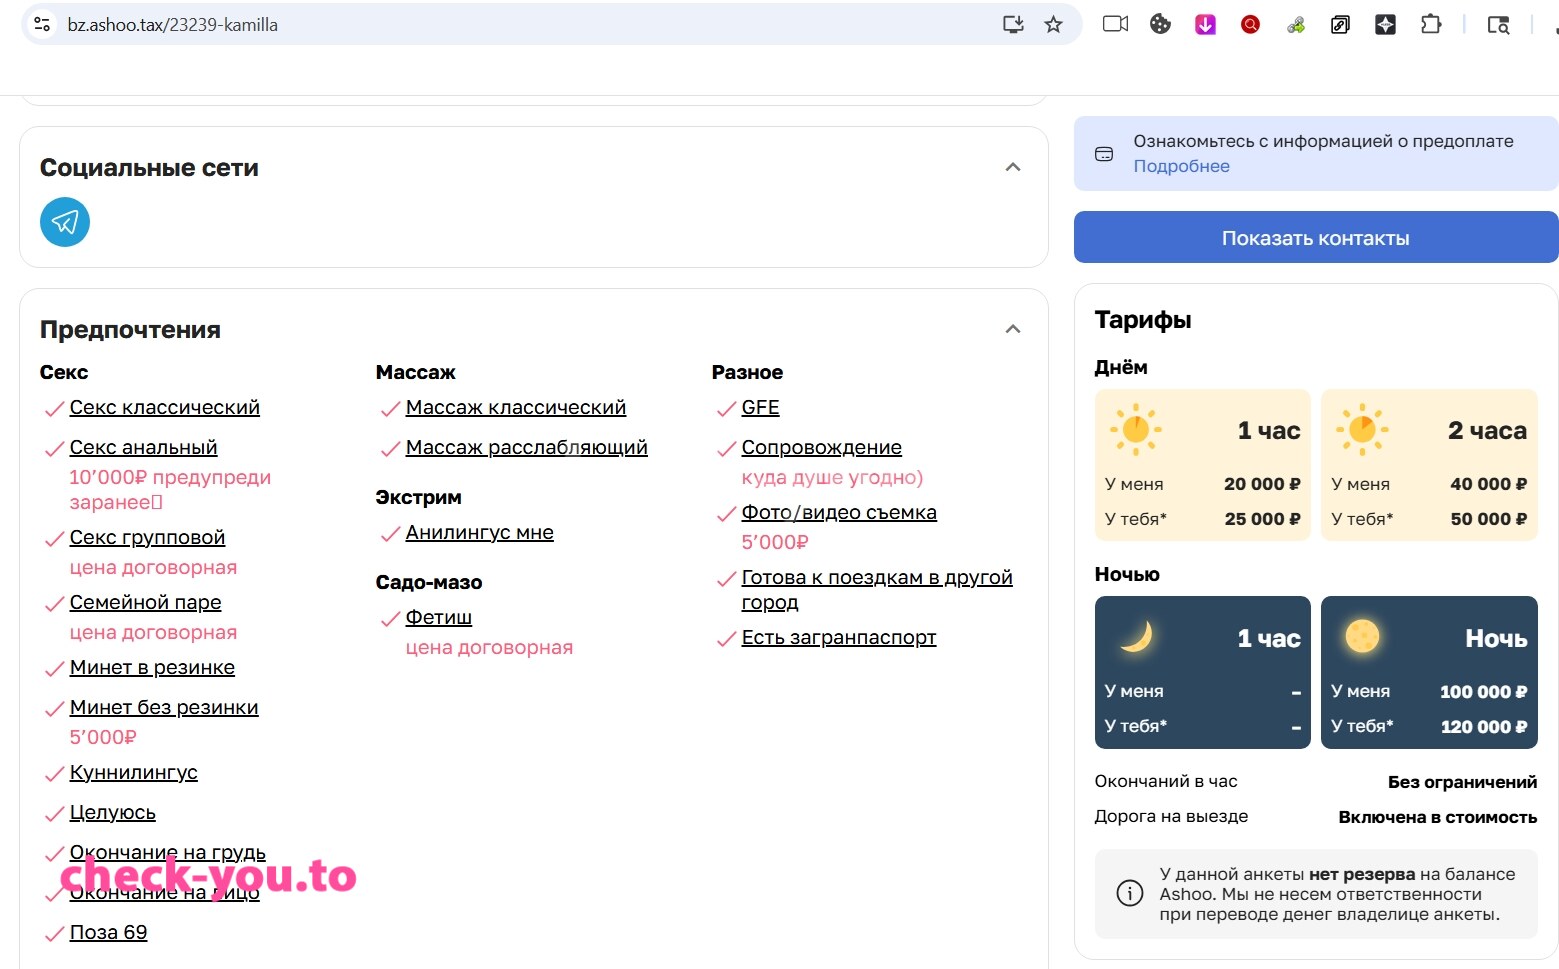
Task: Select the Ночь tariff card
Action: [1429, 672]
